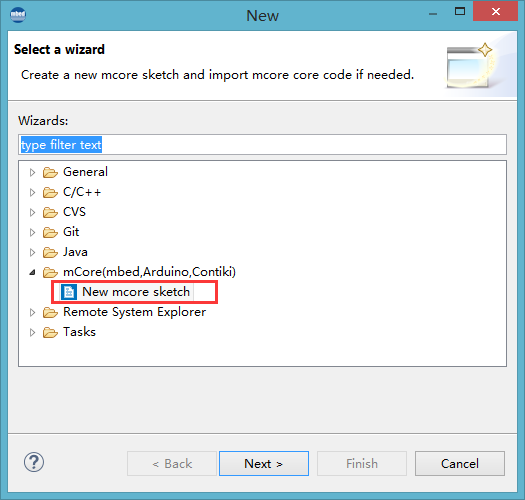This screenshot has height=500, width=525.
Task: Open the help question mark icon
Action: [34, 462]
